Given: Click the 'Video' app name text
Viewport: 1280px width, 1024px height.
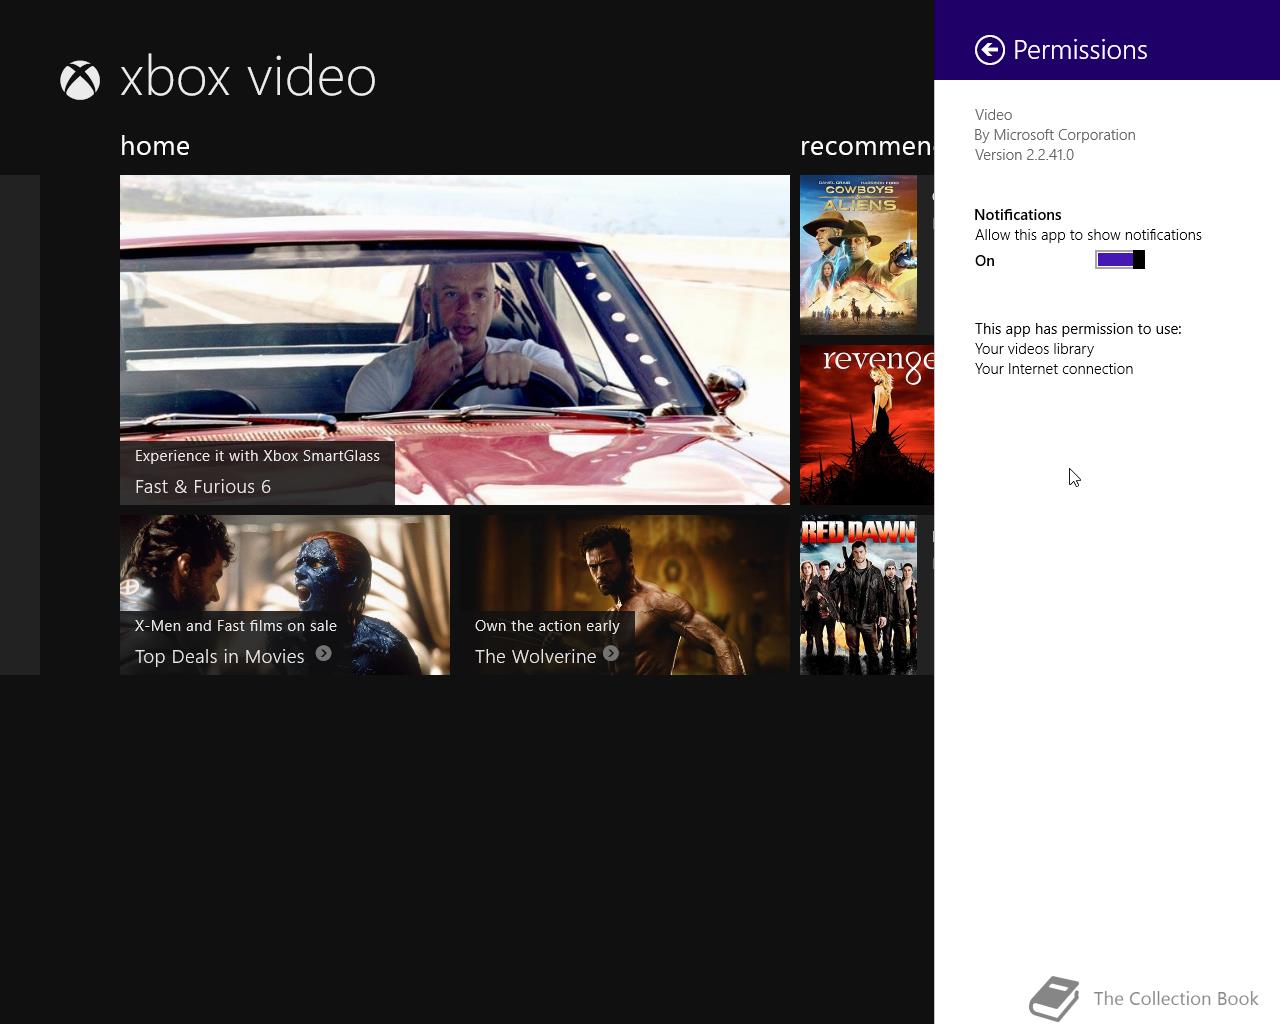Looking at the screenshot, I should pos(993,115).
